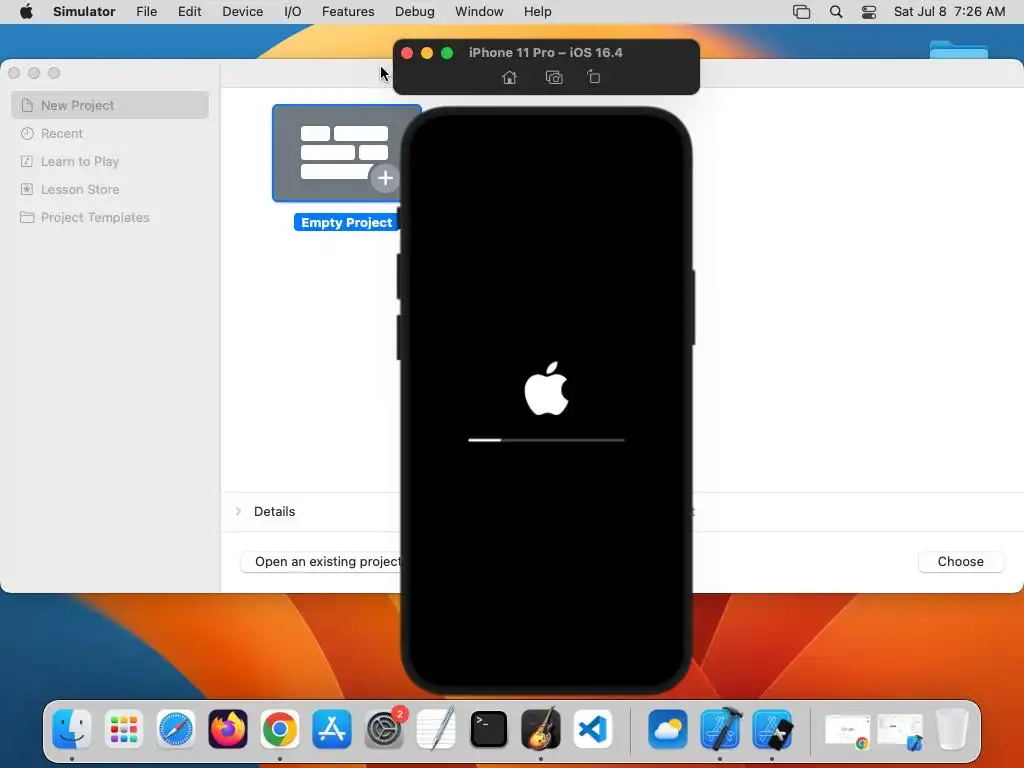1024x768 pixels.
Task: Open the Apple menu
Action: tap(26, 12)
